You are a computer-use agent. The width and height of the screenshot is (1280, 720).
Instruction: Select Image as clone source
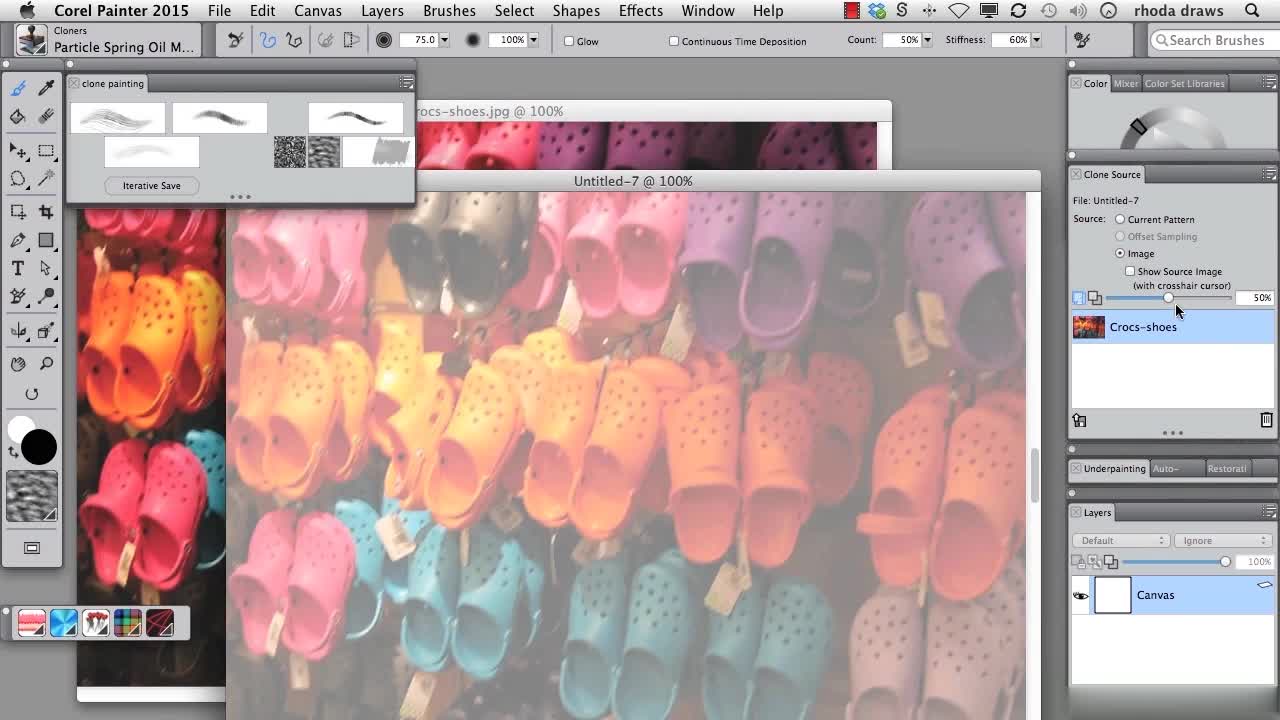coord(1120,253)
